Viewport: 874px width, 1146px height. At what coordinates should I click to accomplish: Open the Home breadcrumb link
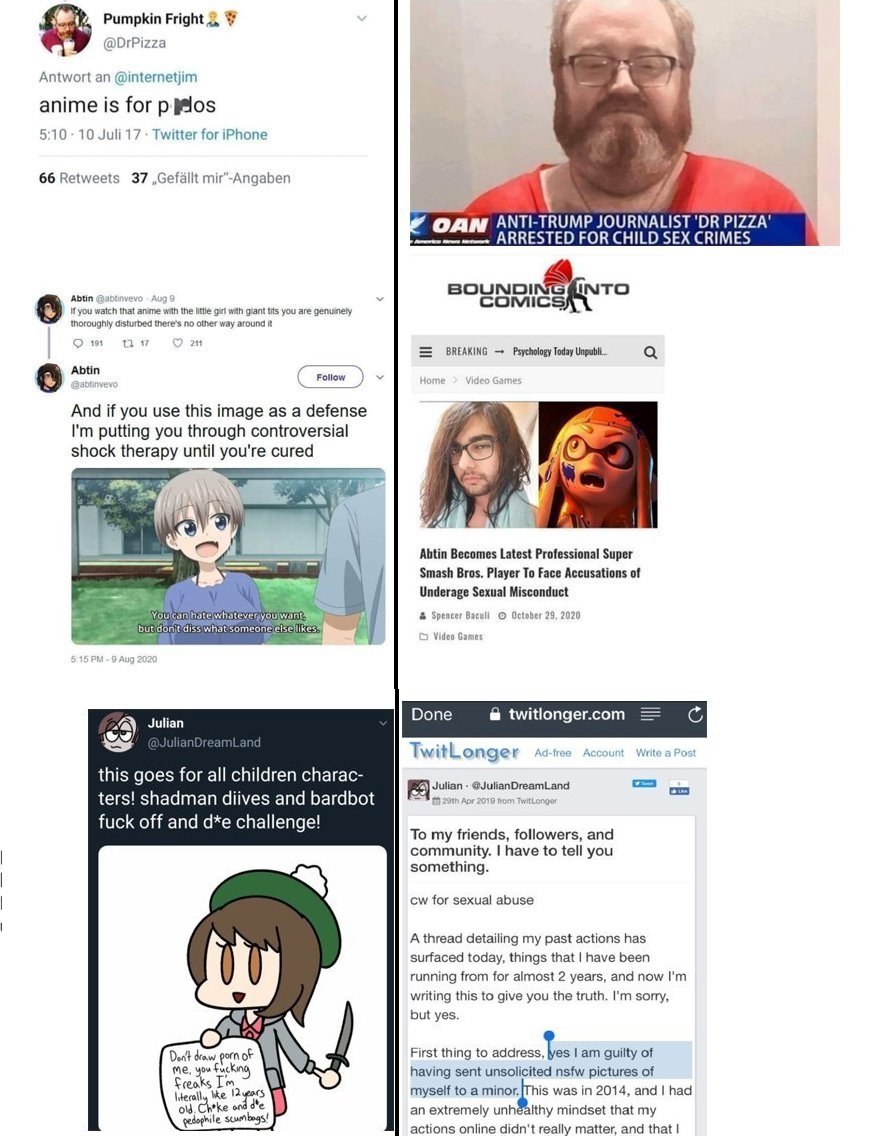(x=432, y=380)
